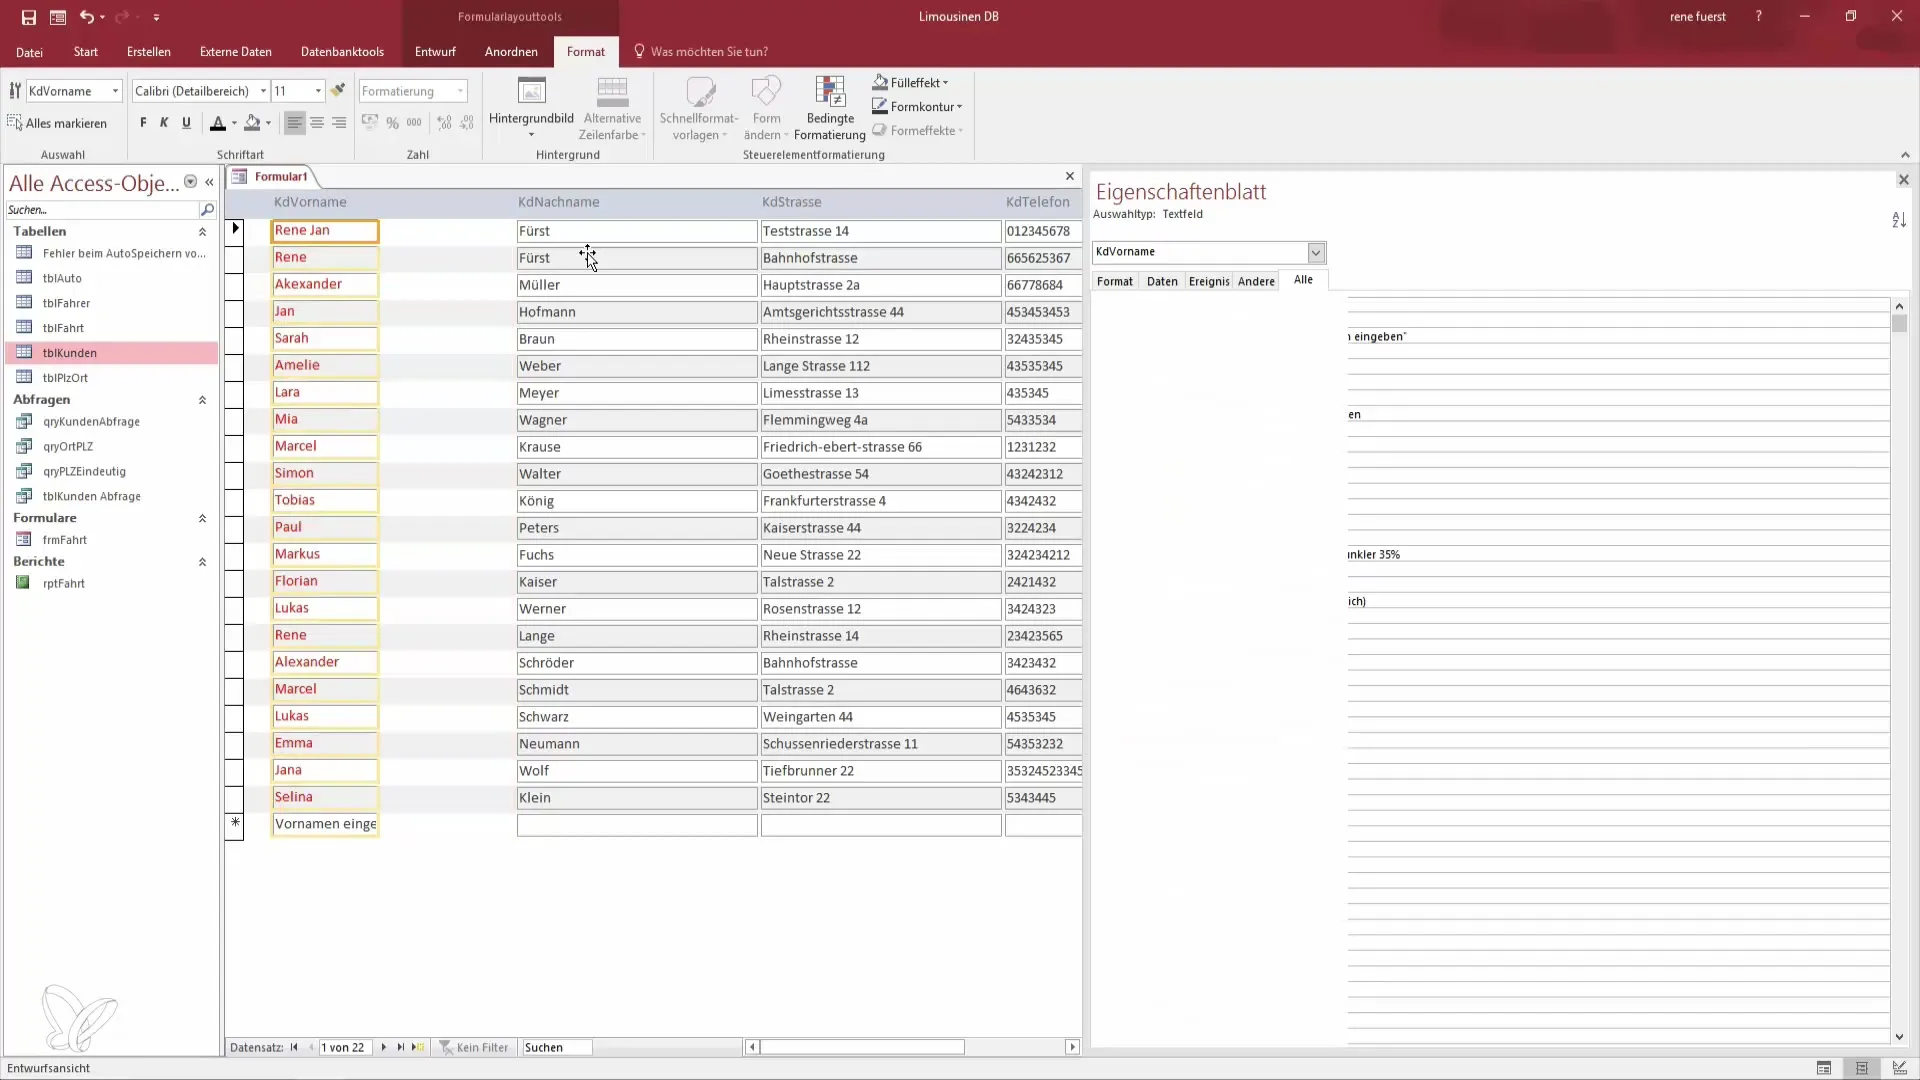This screenshot has height=1080, width=1920.
Task: Open rptFahrt report entry
Action: click(63, 584)
